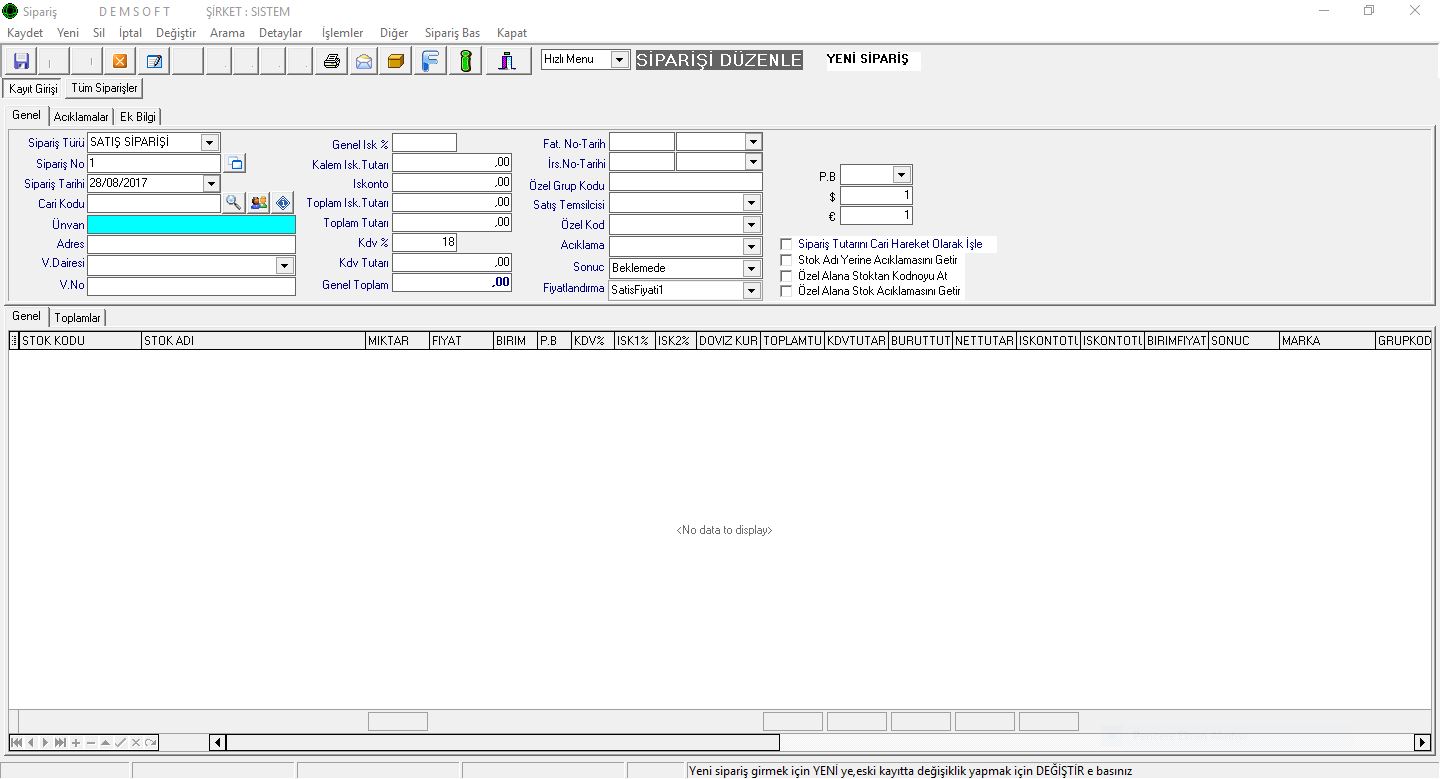Open the Sipariş Türü dropdown

pos(209,142)
